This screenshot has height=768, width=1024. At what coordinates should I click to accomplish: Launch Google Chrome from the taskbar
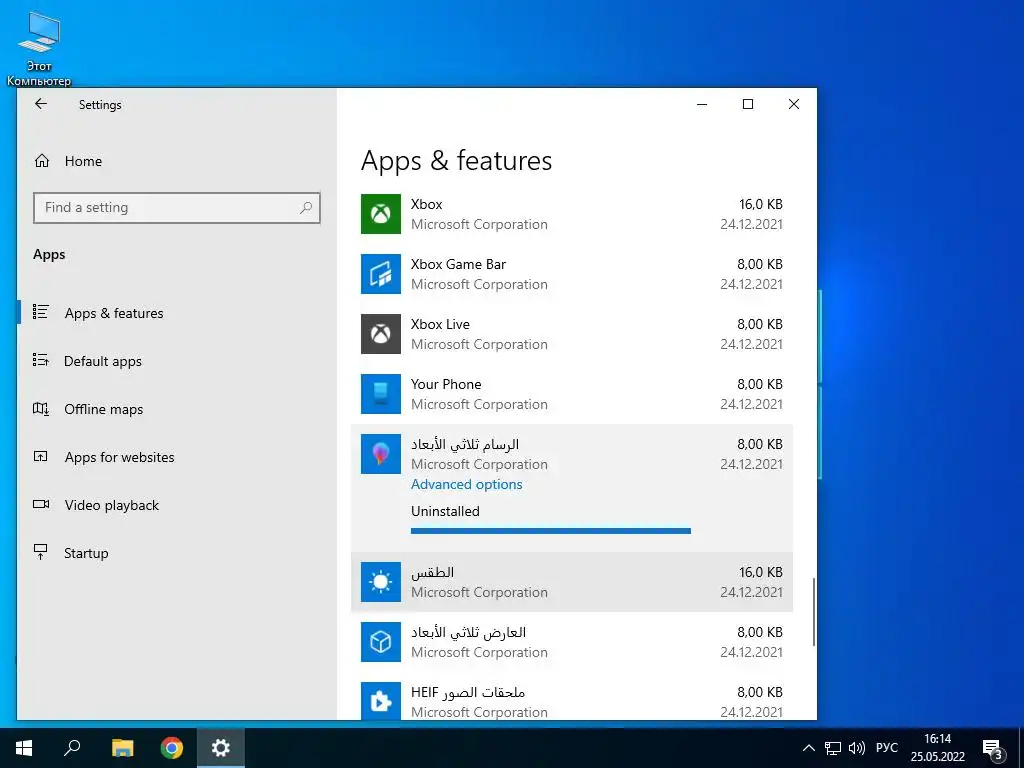(x=172, y=748)
